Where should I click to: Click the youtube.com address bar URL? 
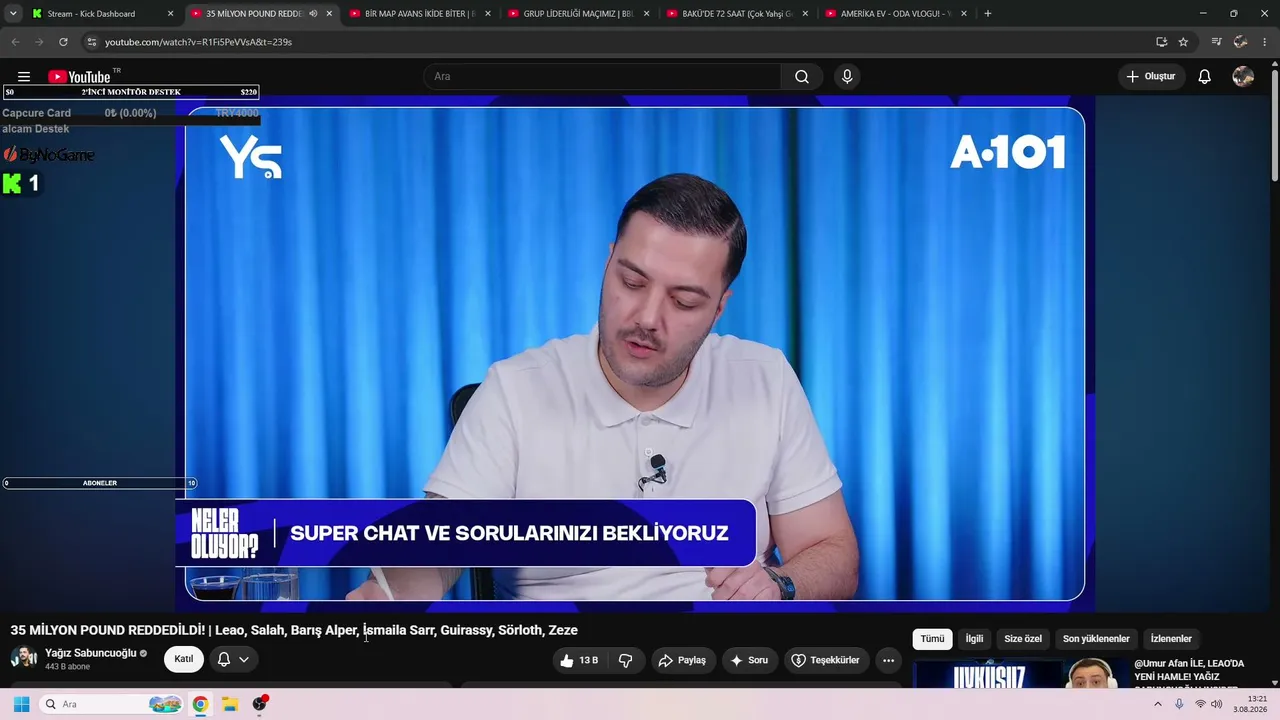tap(198, 42)
